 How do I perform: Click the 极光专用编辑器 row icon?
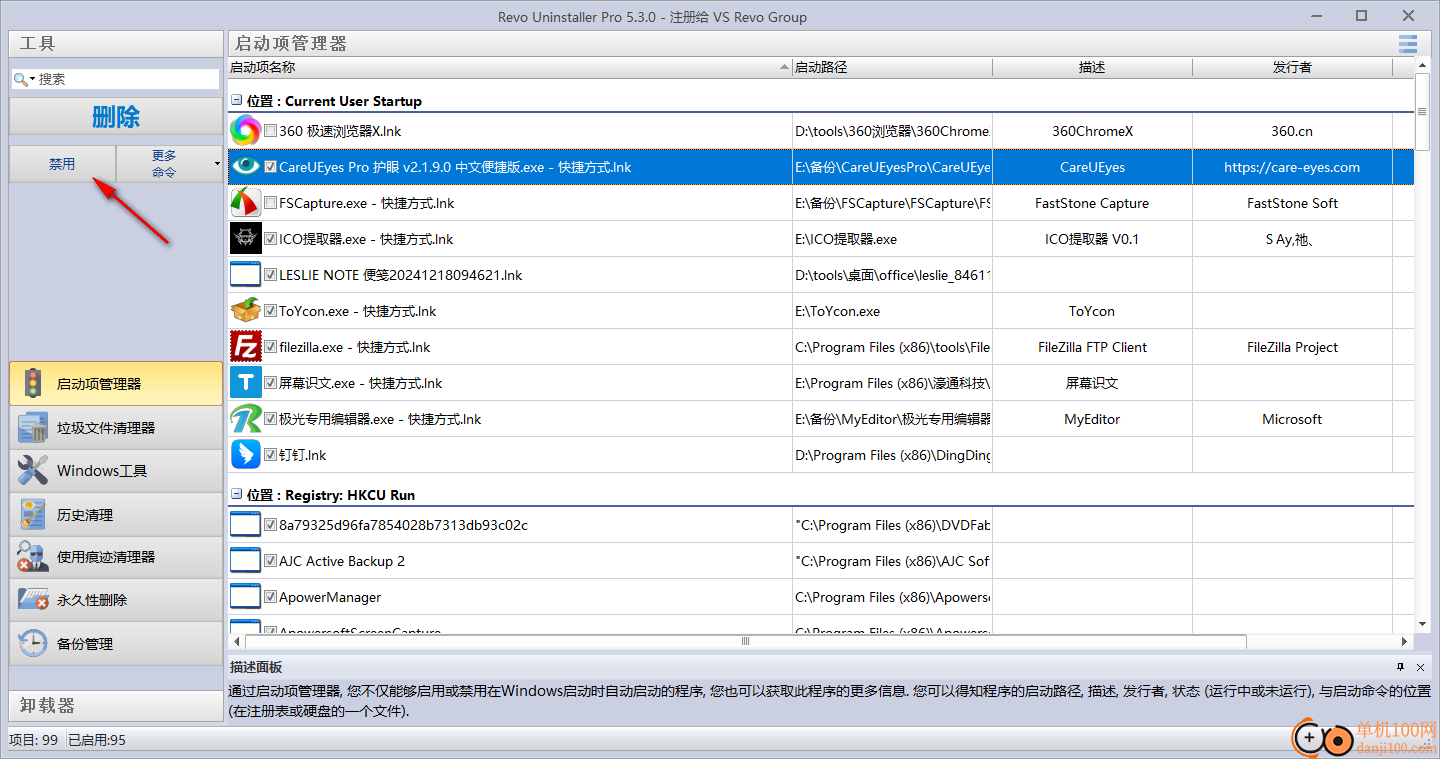(245, 419)
